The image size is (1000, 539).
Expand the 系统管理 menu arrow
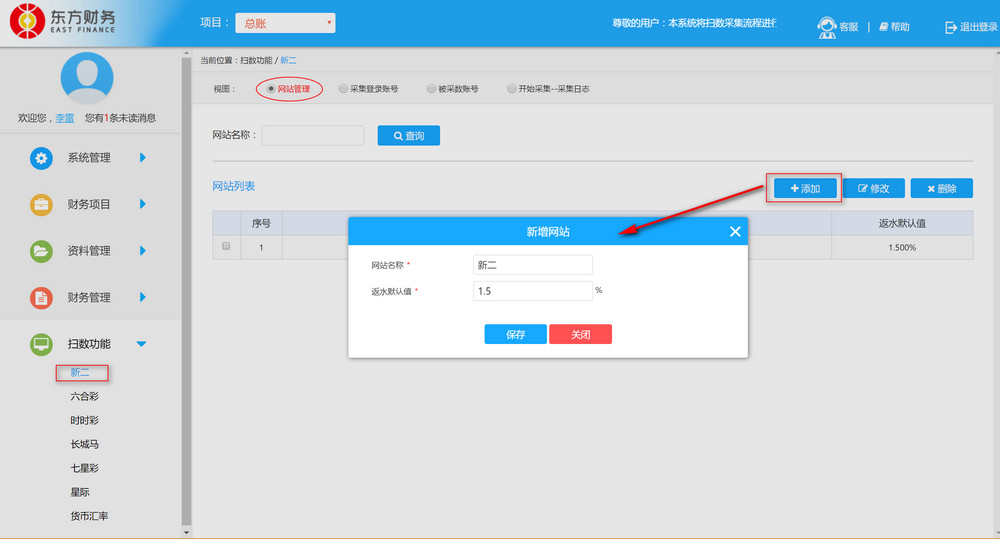click(143, 158)
